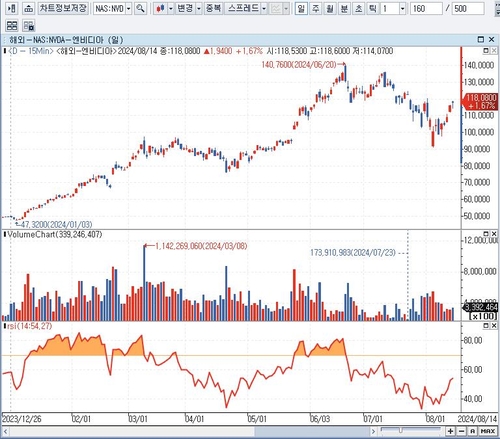Expand the 변경 dropdown arrow
This screenshot has width=500, height=439.
point(199,8)
